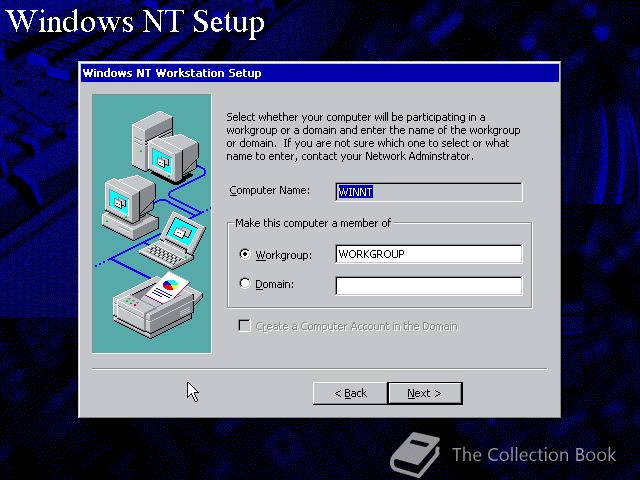Screen dimensions: 640x480
Task: Click the empty Domain name text field
Action: pos(429,286)
